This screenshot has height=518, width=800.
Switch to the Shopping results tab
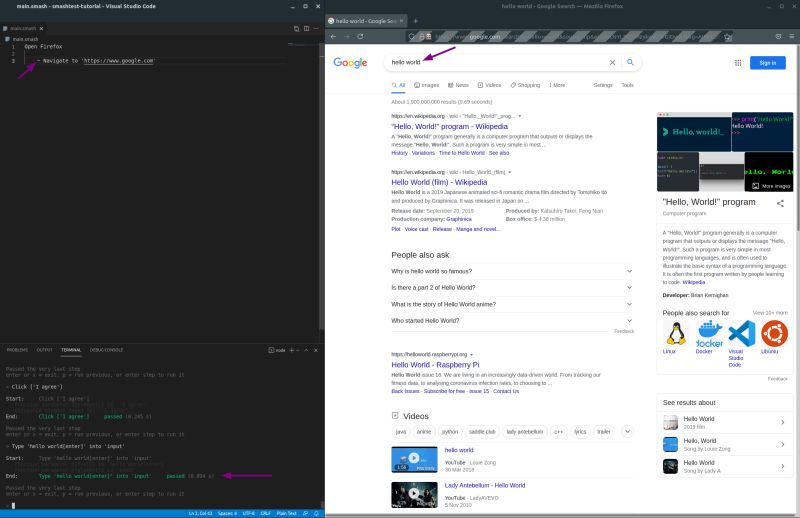pos(525,85)
